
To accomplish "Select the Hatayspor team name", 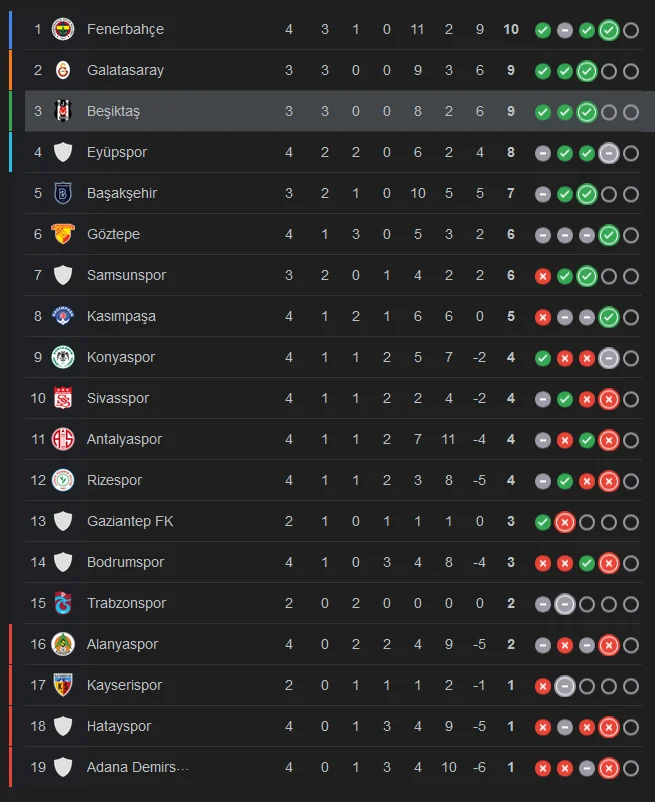I will click(119, 726).
